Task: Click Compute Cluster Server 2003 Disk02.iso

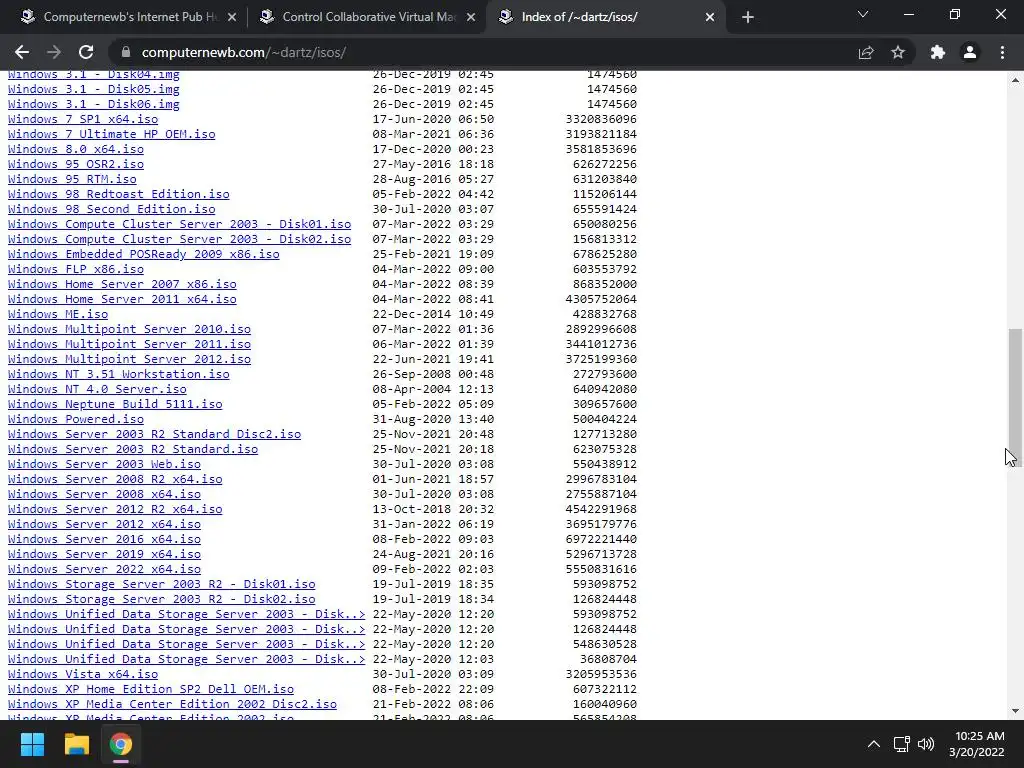Action: coord(180,239)
